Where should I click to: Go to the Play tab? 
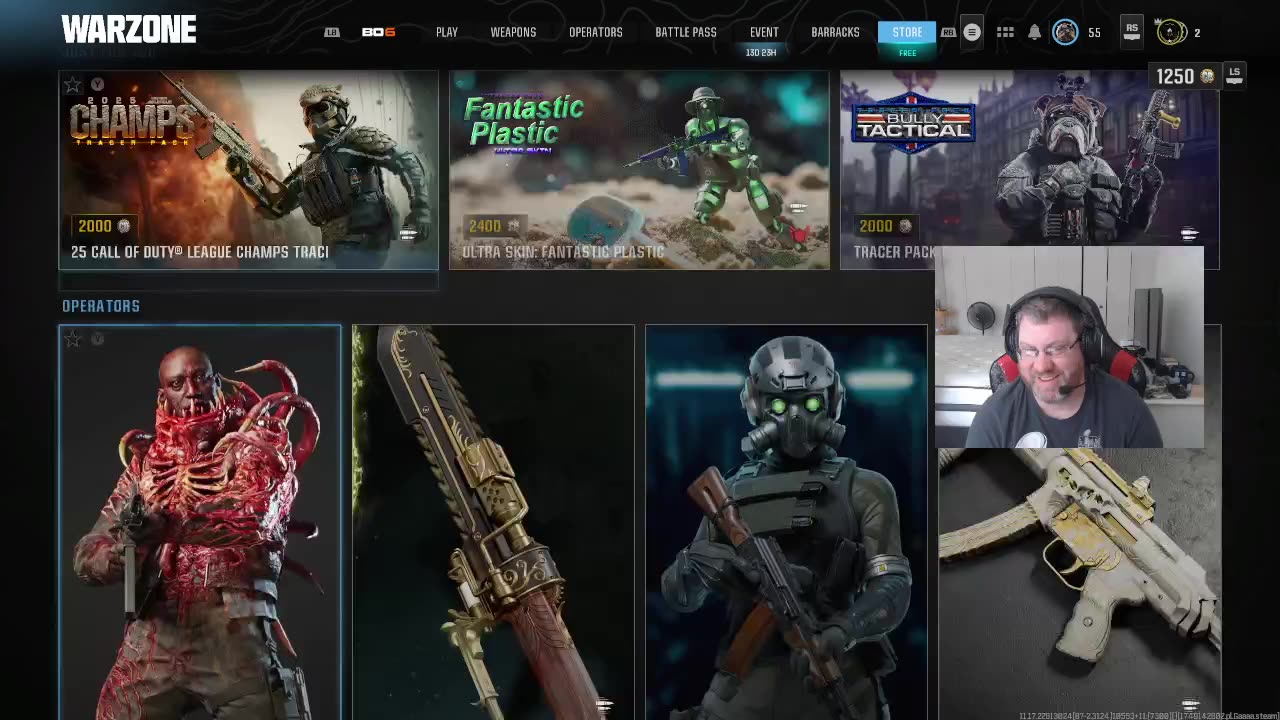tap(447, 32)
